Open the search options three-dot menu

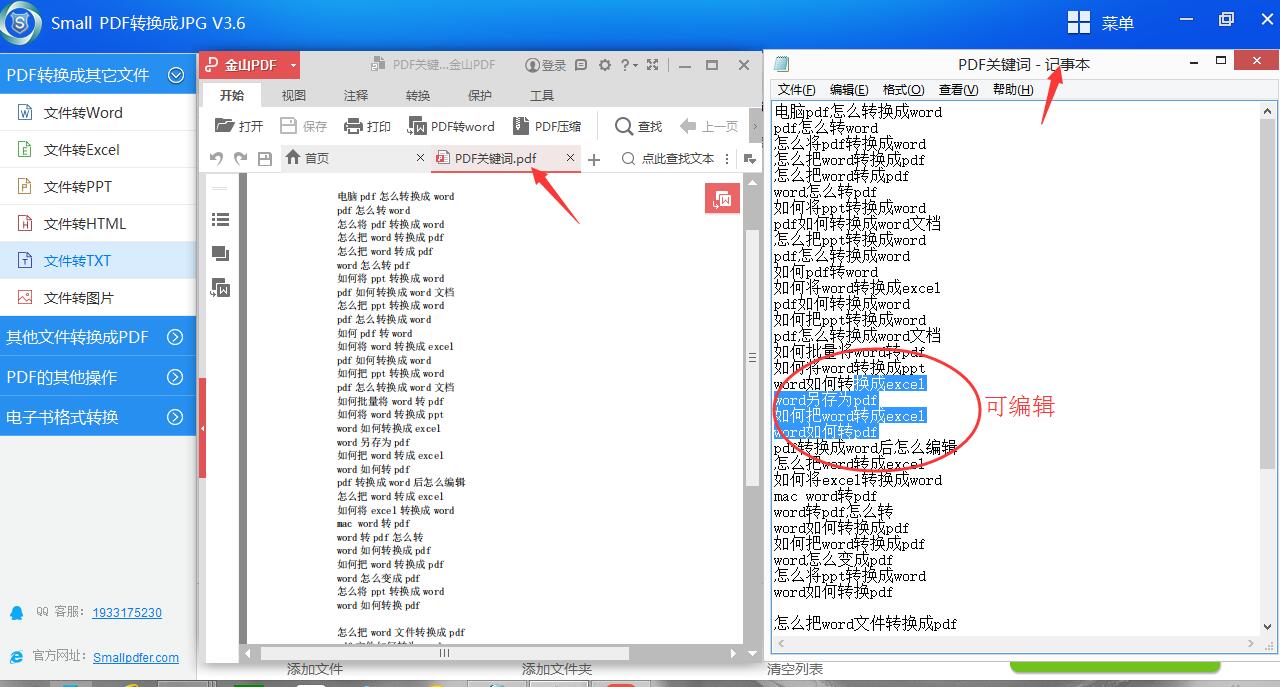(726, 158)
